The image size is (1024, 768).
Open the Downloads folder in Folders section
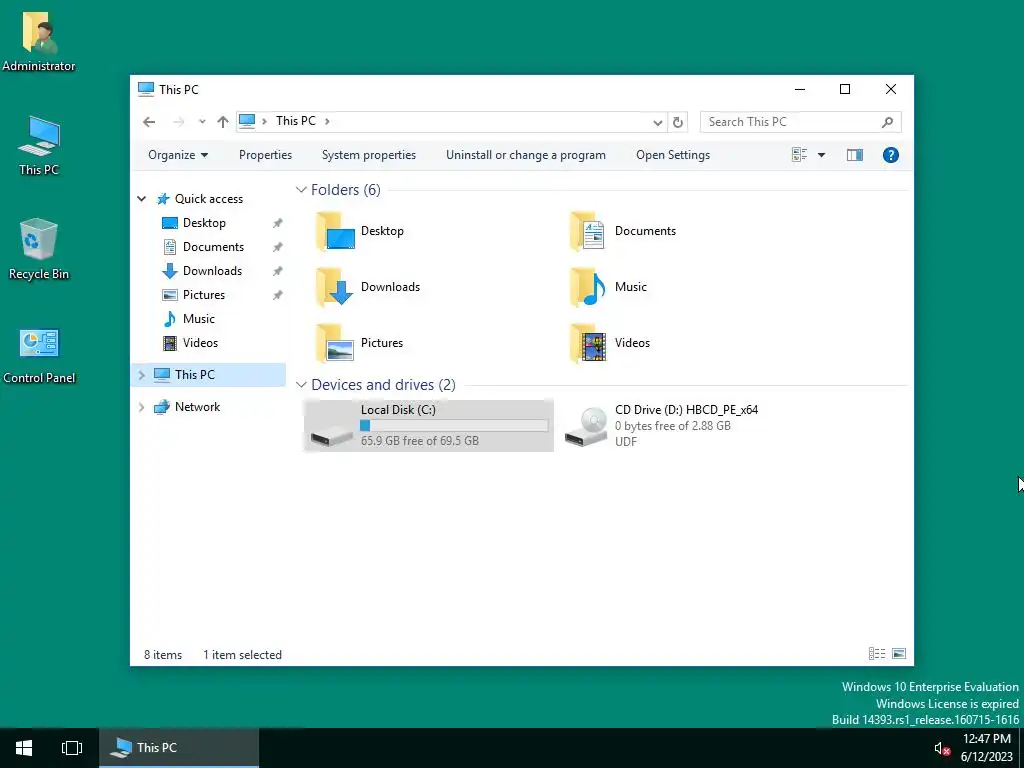pos(368,287)
